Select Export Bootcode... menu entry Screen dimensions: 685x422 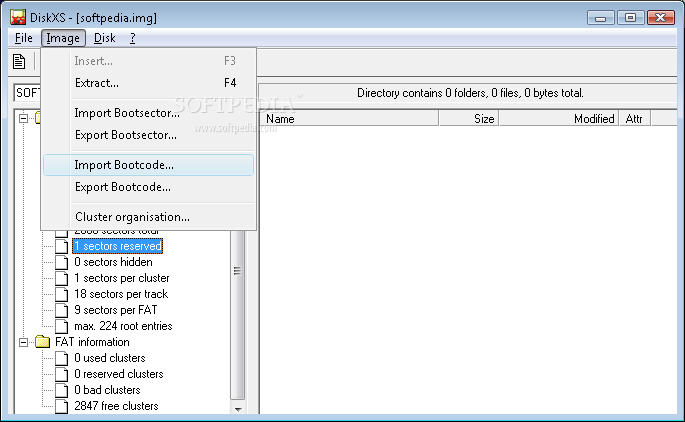pyautogui.click(x=149, y=187)
